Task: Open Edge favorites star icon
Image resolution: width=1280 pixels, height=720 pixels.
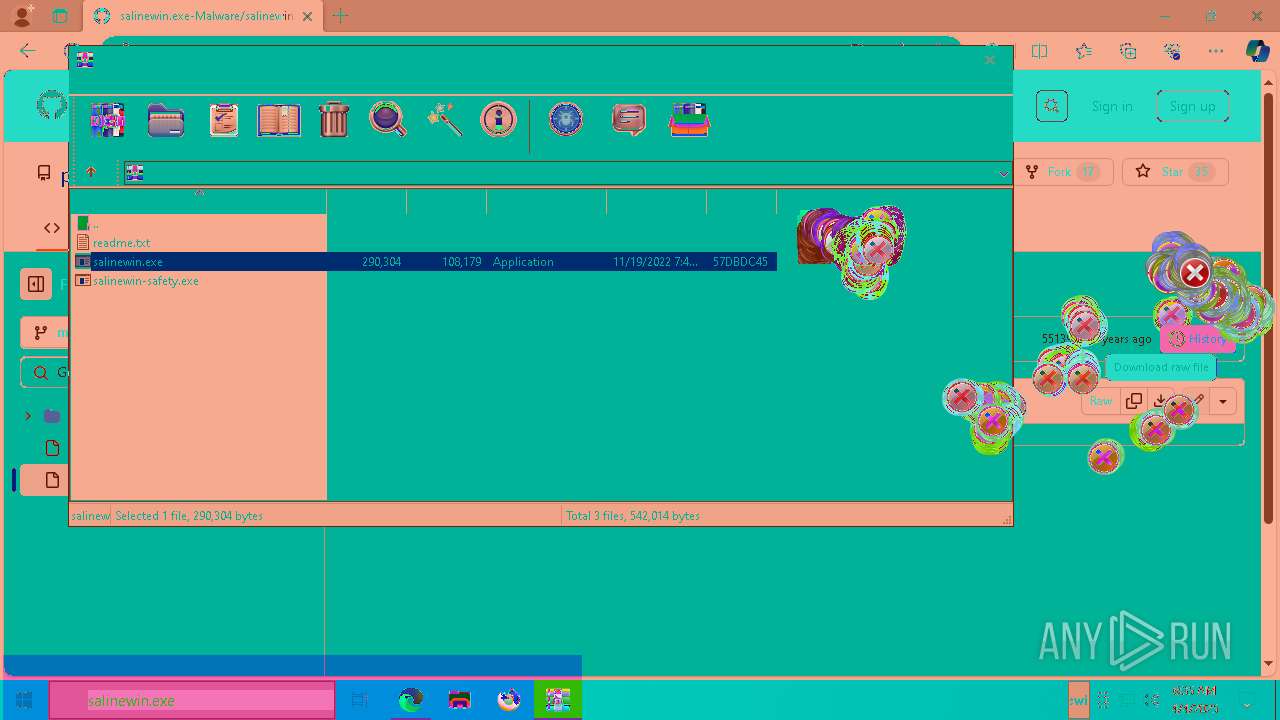Action: tap(1084, 51)
